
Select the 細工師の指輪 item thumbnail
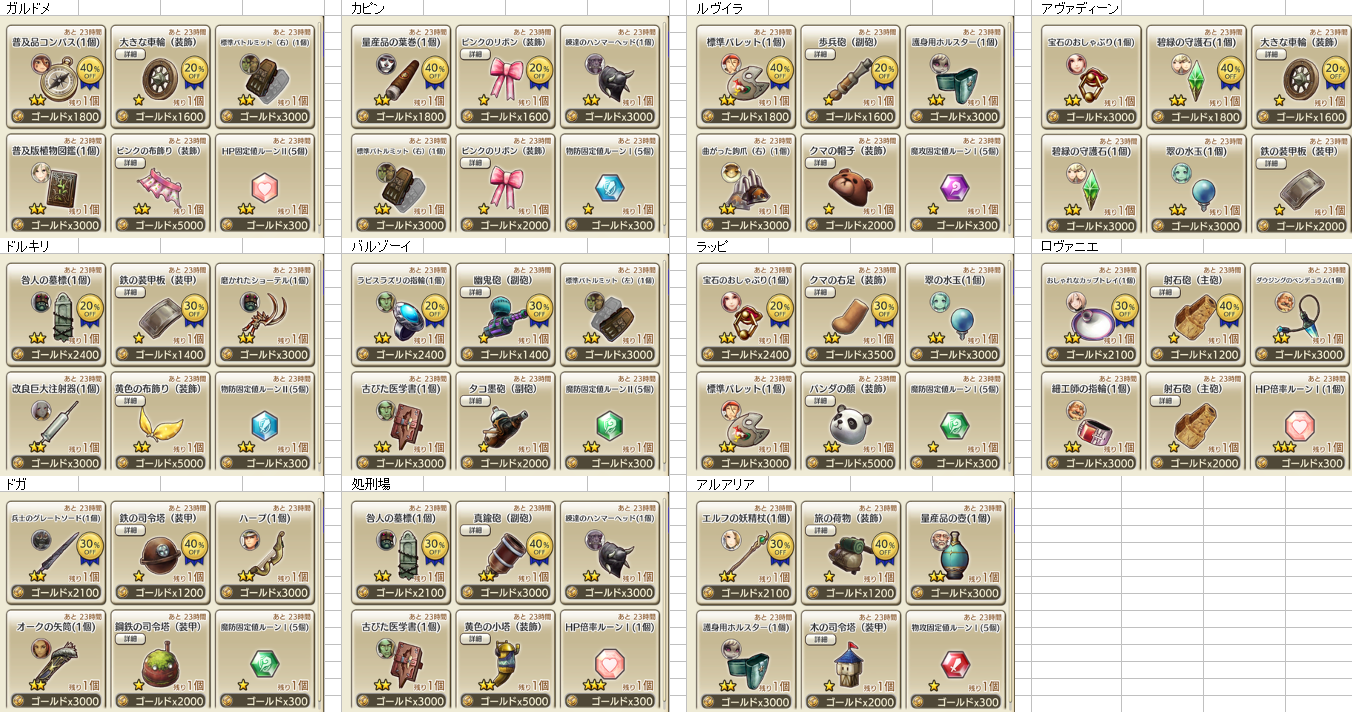1090,426
